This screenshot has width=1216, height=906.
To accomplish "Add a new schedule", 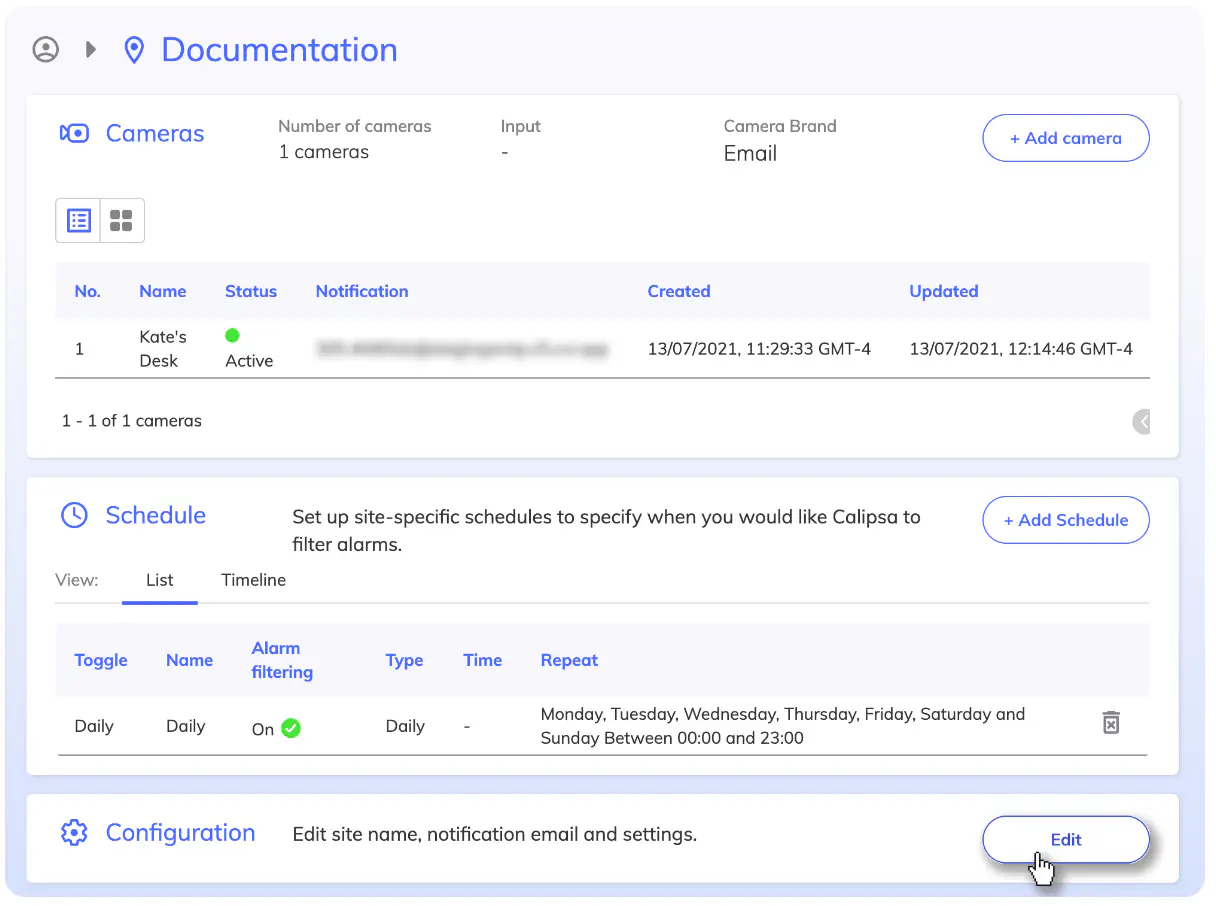I will tap(1065, 520).
